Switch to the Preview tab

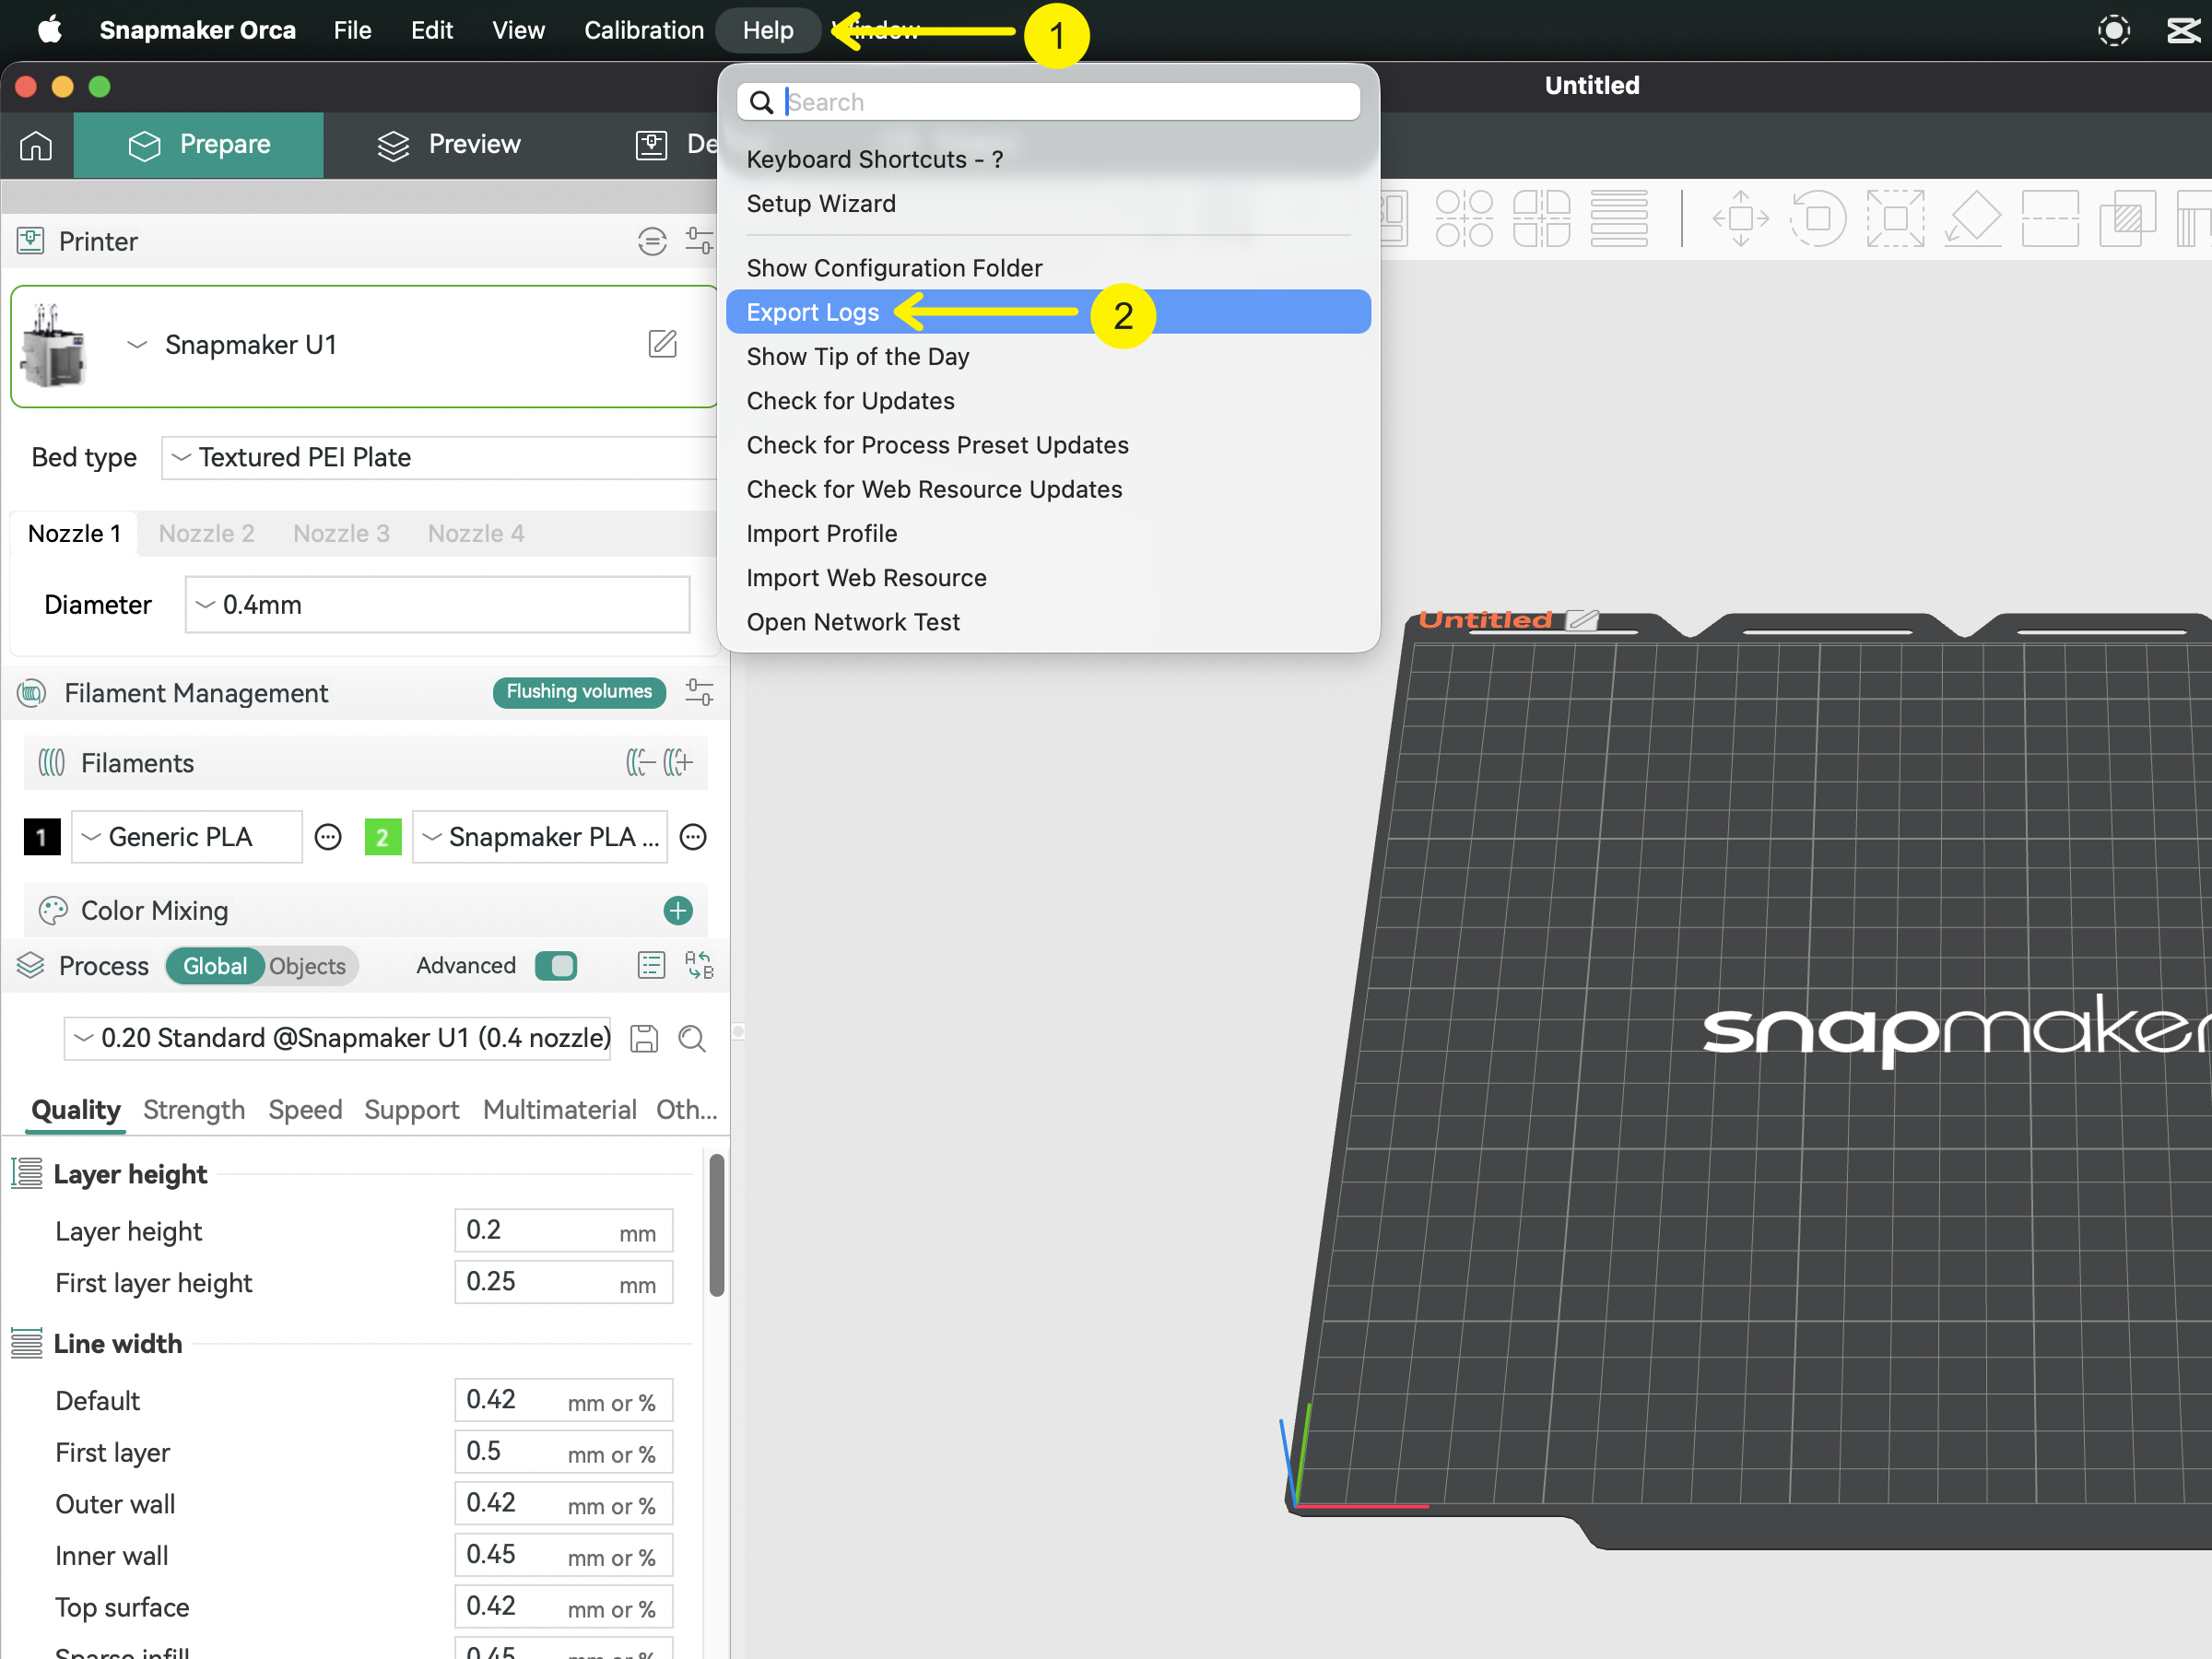[x=449, y=145]
